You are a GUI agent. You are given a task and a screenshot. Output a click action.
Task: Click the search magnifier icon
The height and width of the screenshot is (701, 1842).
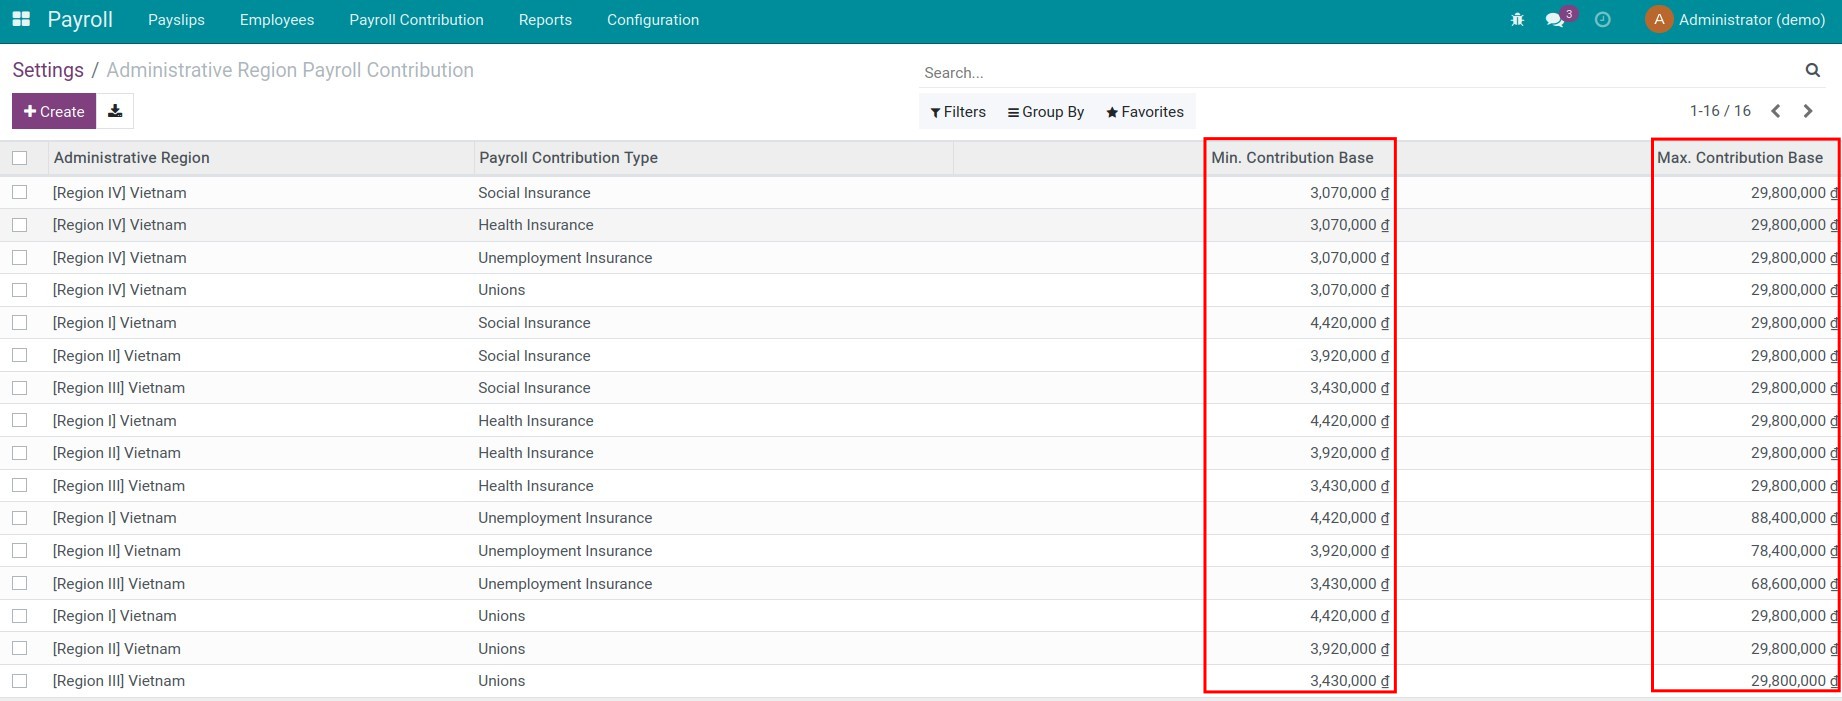click(x=1812, y=70)
